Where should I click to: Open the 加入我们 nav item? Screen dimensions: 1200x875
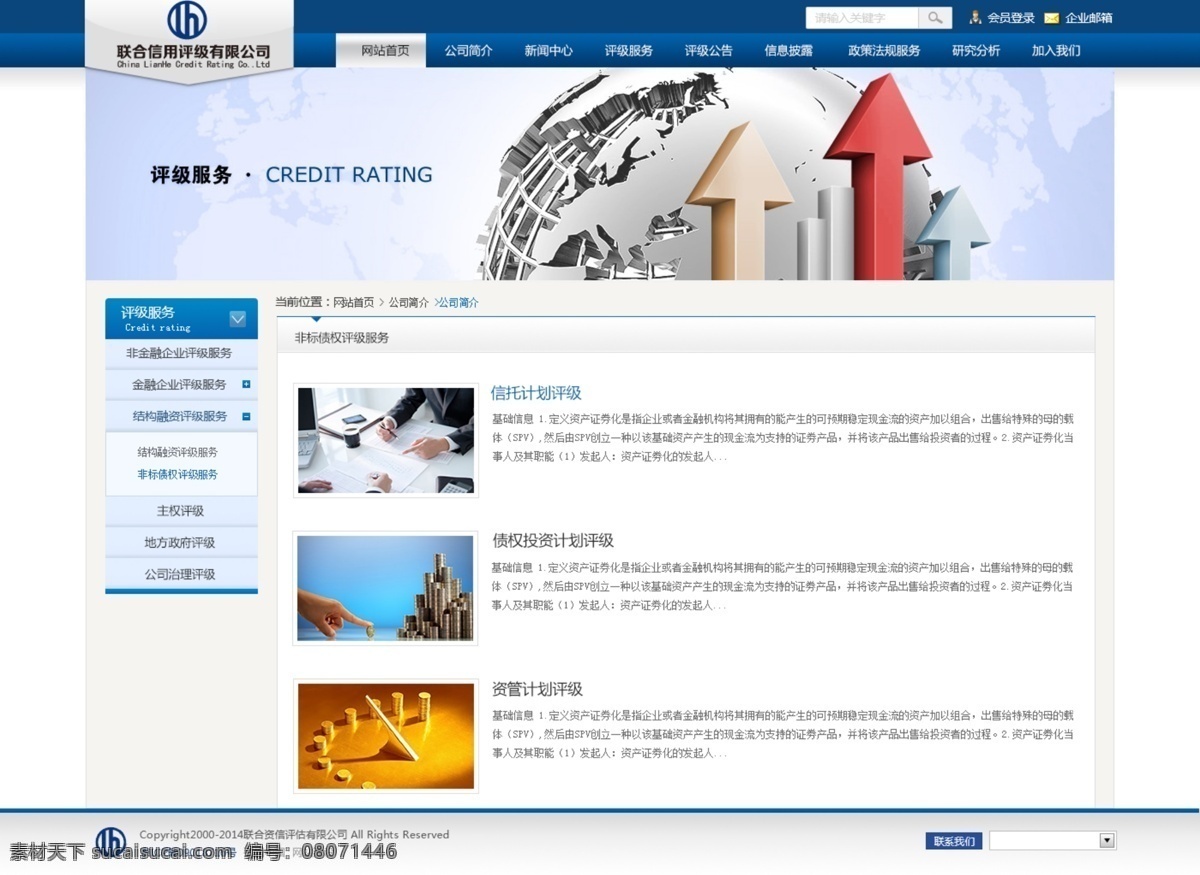[x=1056, y=50]
